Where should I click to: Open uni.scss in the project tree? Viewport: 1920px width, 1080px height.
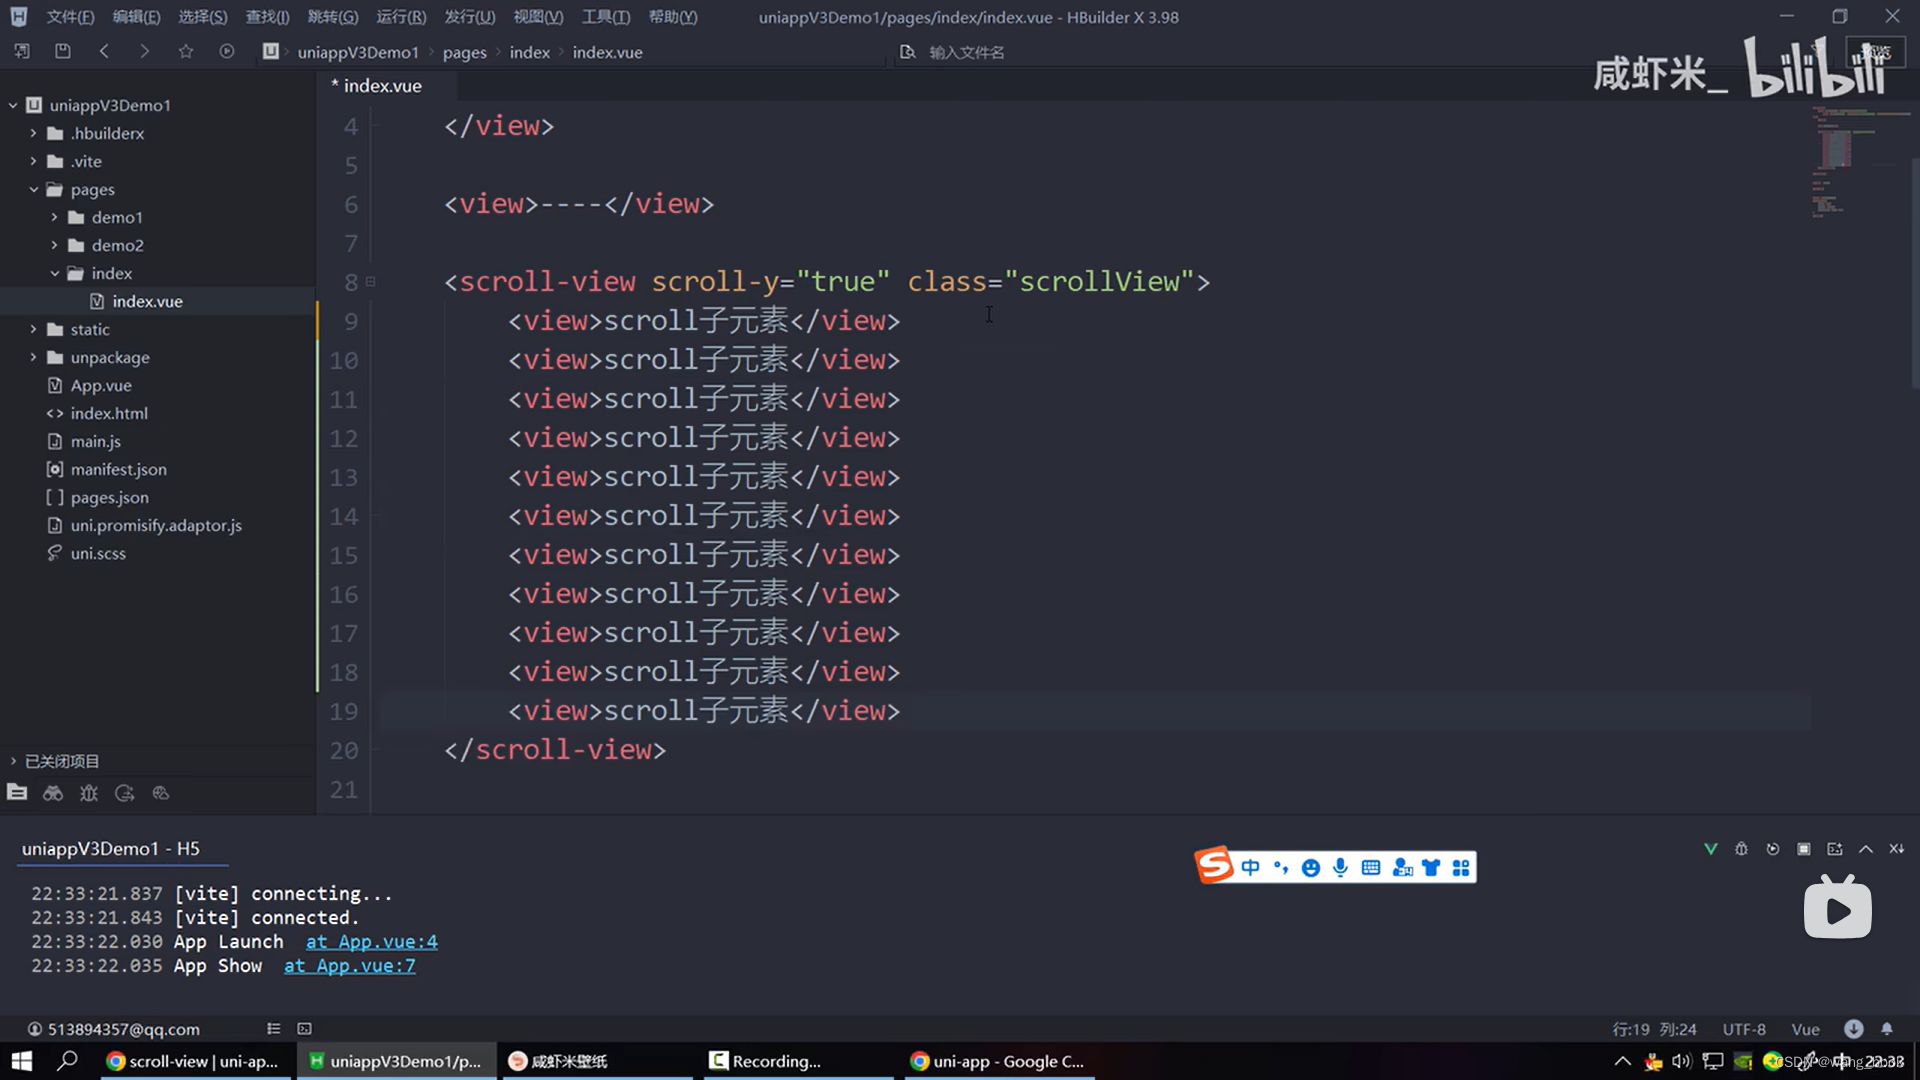pos(98,553)
